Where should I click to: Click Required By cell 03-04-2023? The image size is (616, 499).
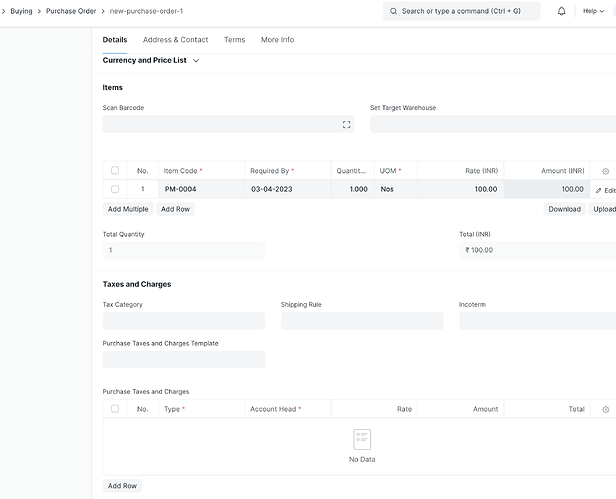pos(288,189)
